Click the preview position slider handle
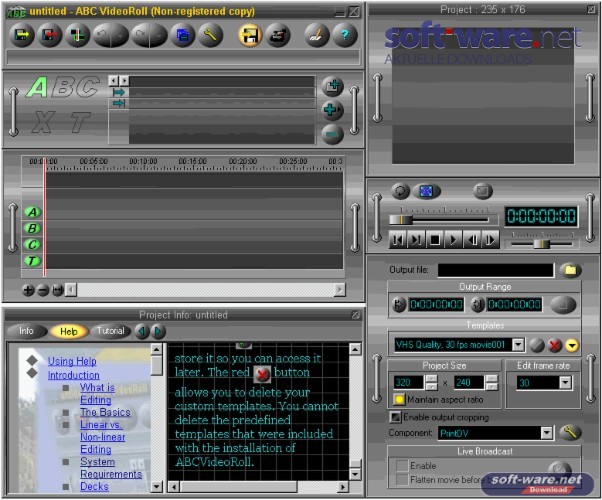Screen dimensions: 602x500 pos(401,220)
